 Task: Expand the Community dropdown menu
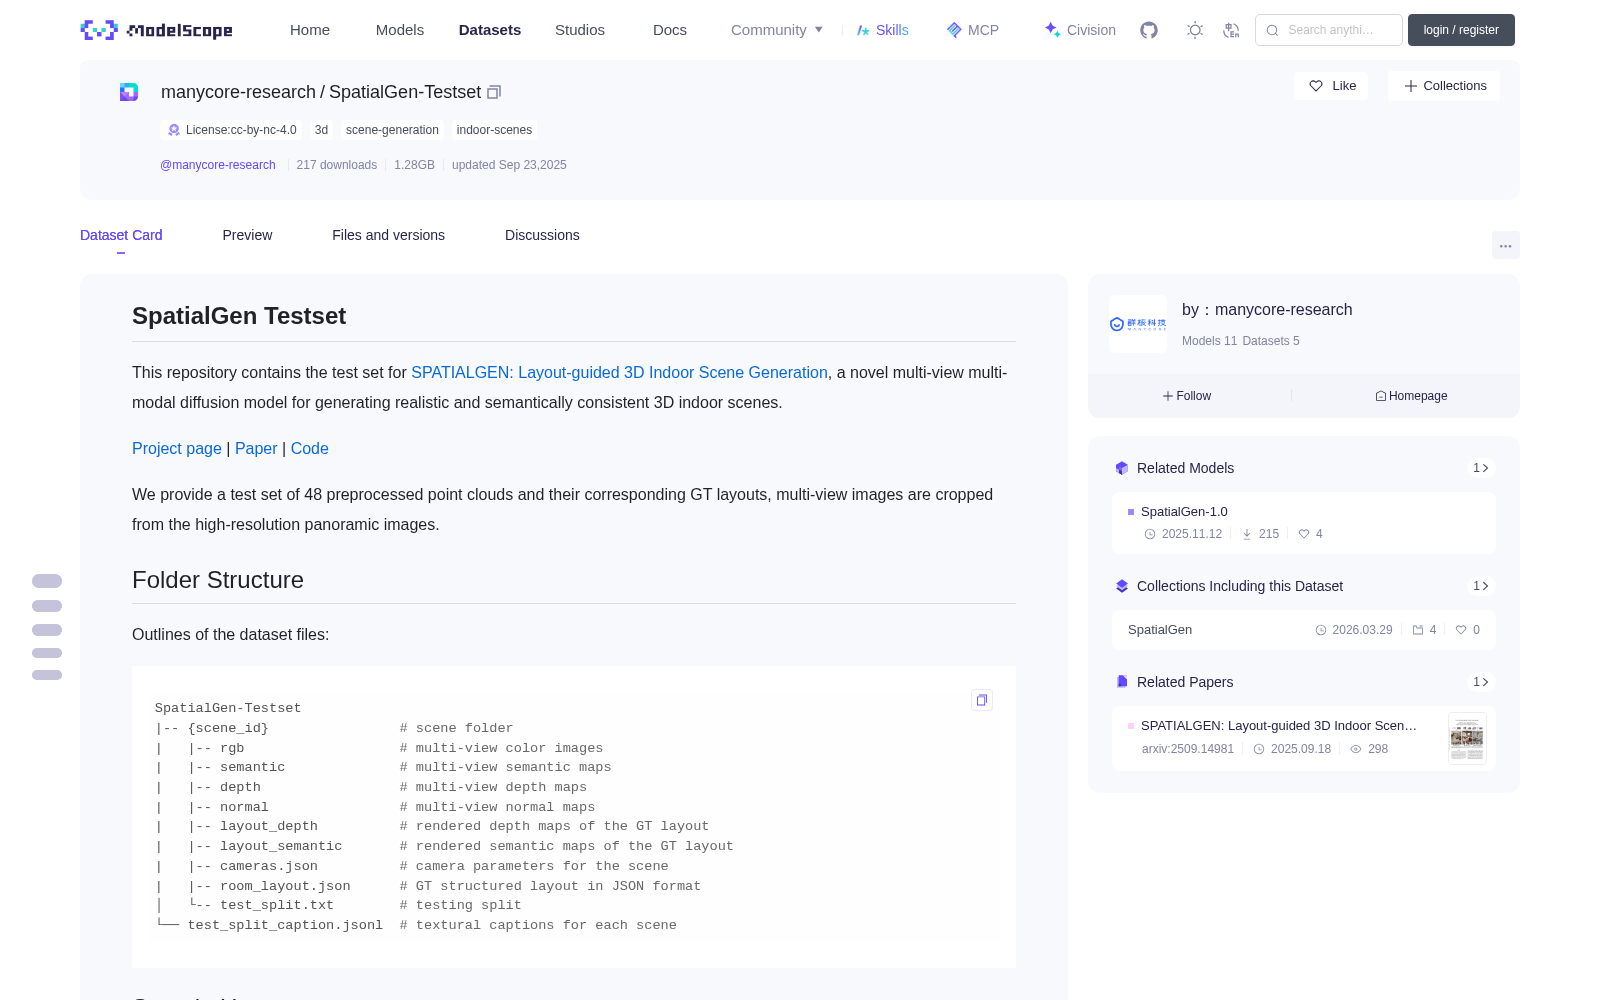coord(777,30)
